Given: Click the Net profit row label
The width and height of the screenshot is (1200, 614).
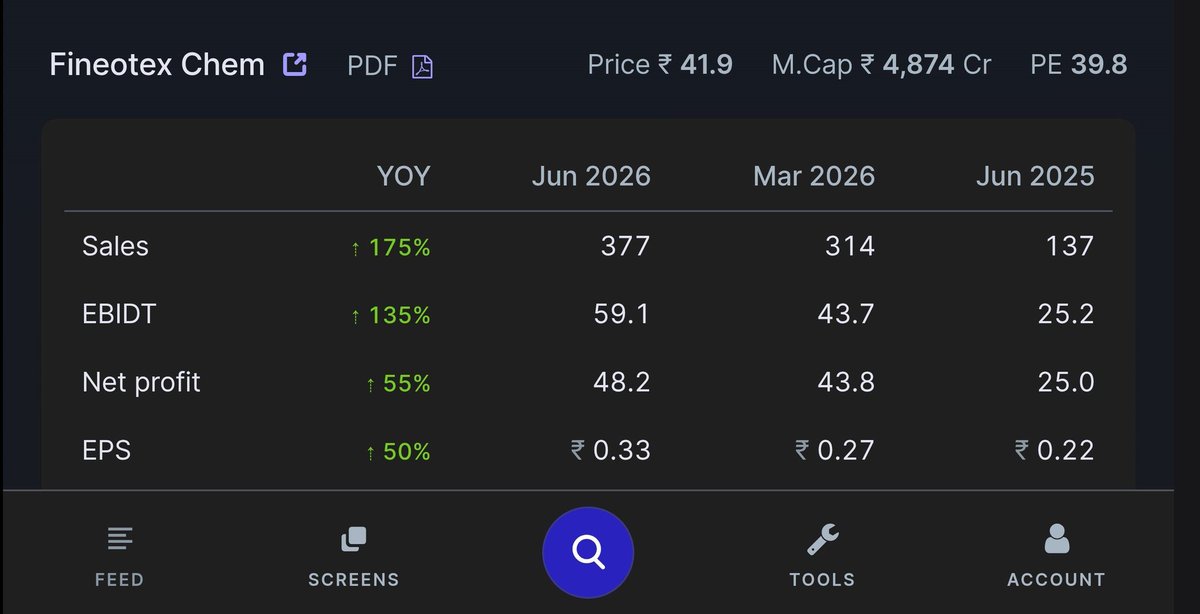Looking at the screenshot, I should (x=141, y=383).
